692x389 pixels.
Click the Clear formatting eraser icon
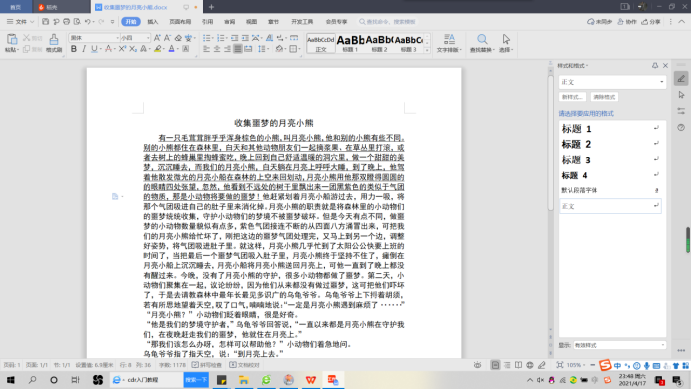[178, 38]
